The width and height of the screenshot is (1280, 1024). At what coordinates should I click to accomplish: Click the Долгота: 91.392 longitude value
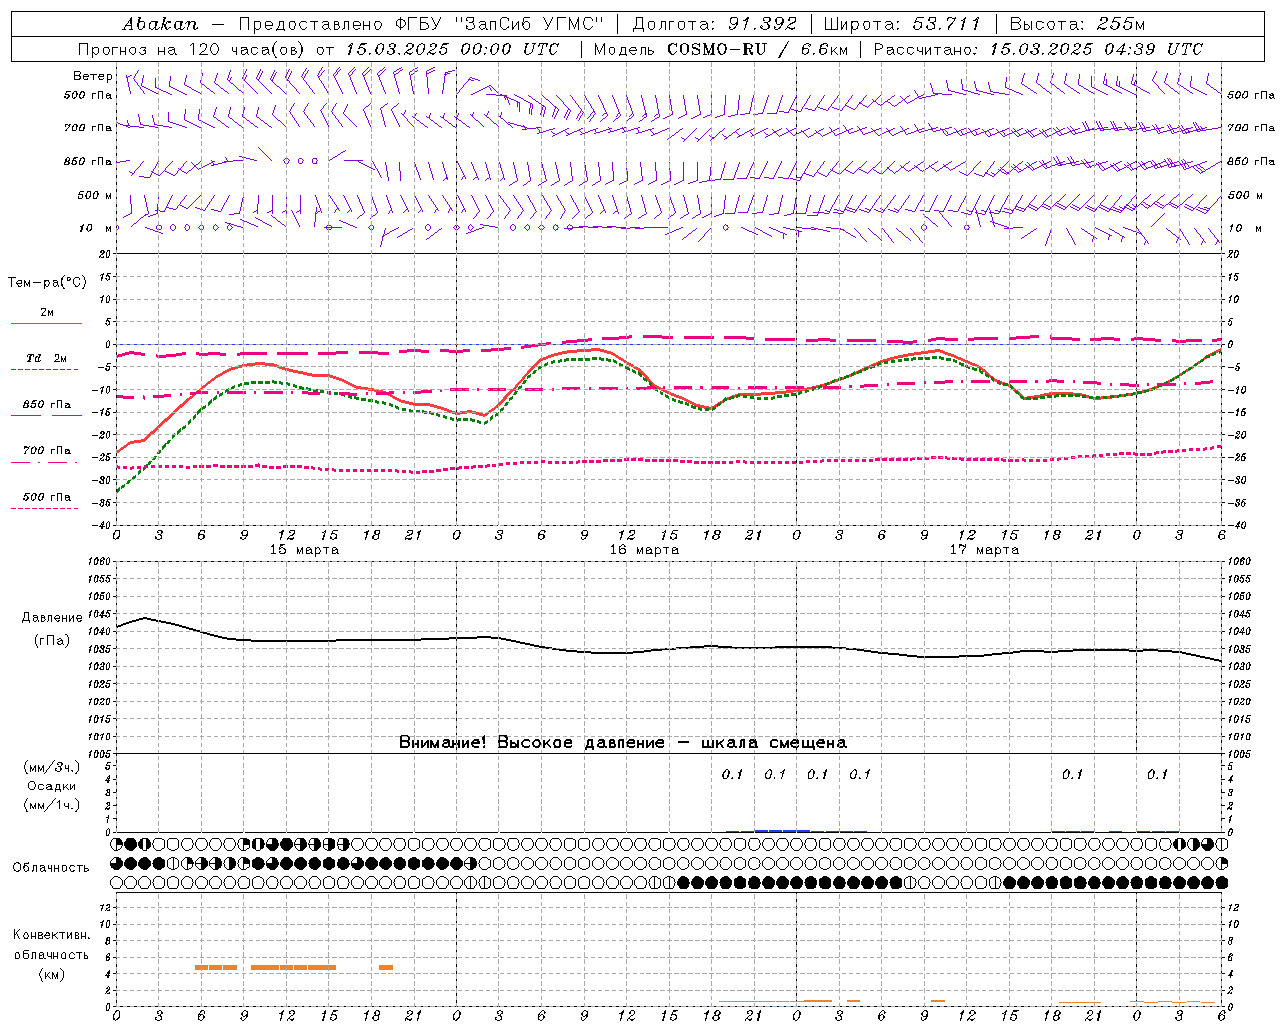pyautogui.click(x=715, y=24)
